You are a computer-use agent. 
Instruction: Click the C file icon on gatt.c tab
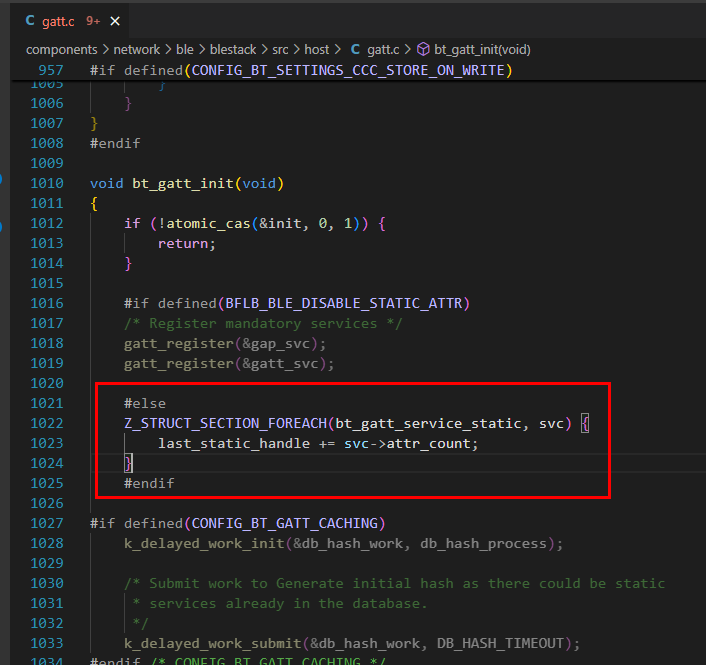point(30,21)
